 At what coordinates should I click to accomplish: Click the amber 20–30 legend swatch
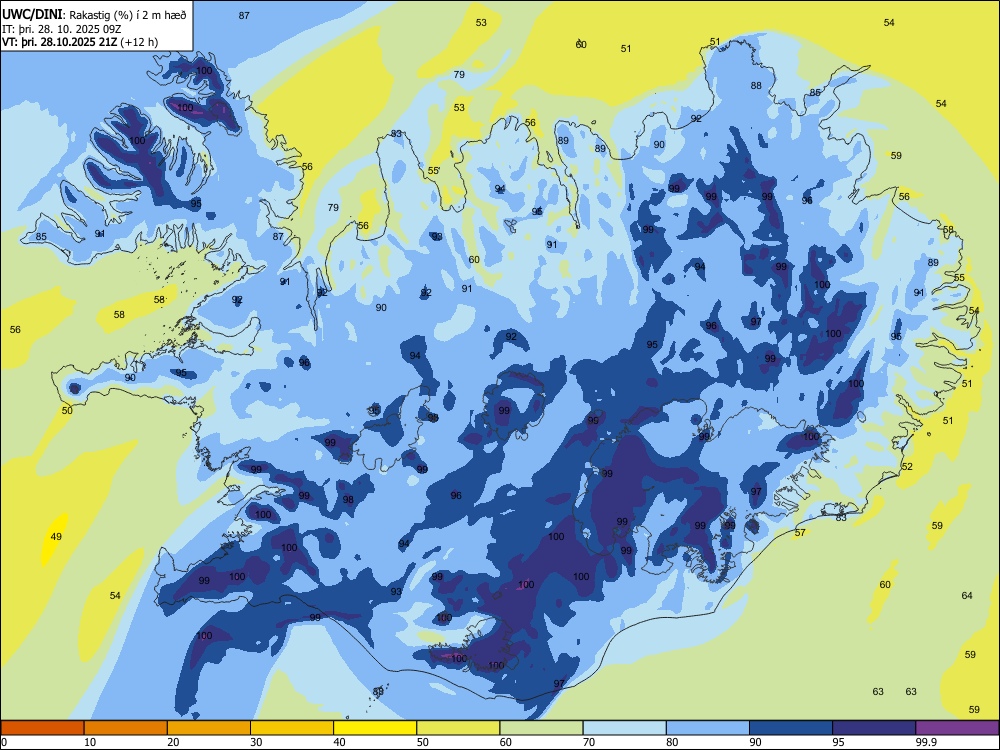[209, 728]
